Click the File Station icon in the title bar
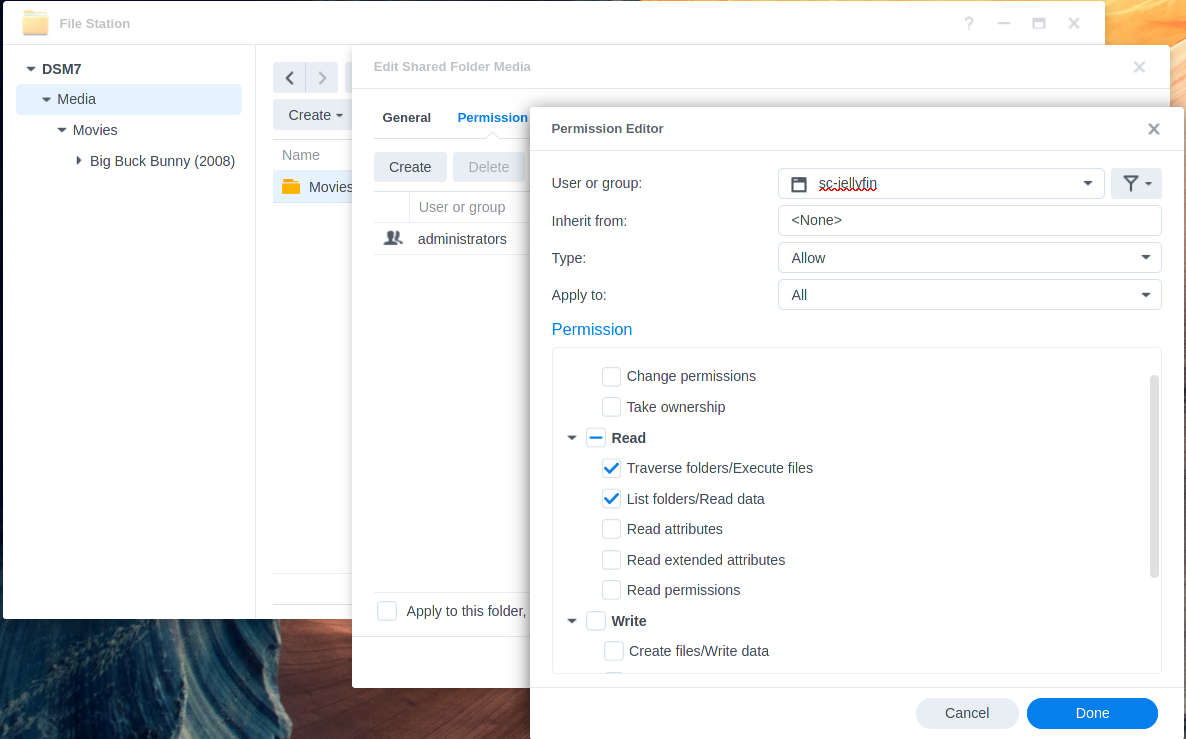Image resolution: width=1186 pixels, height=739 pixels. pos(35,22)
